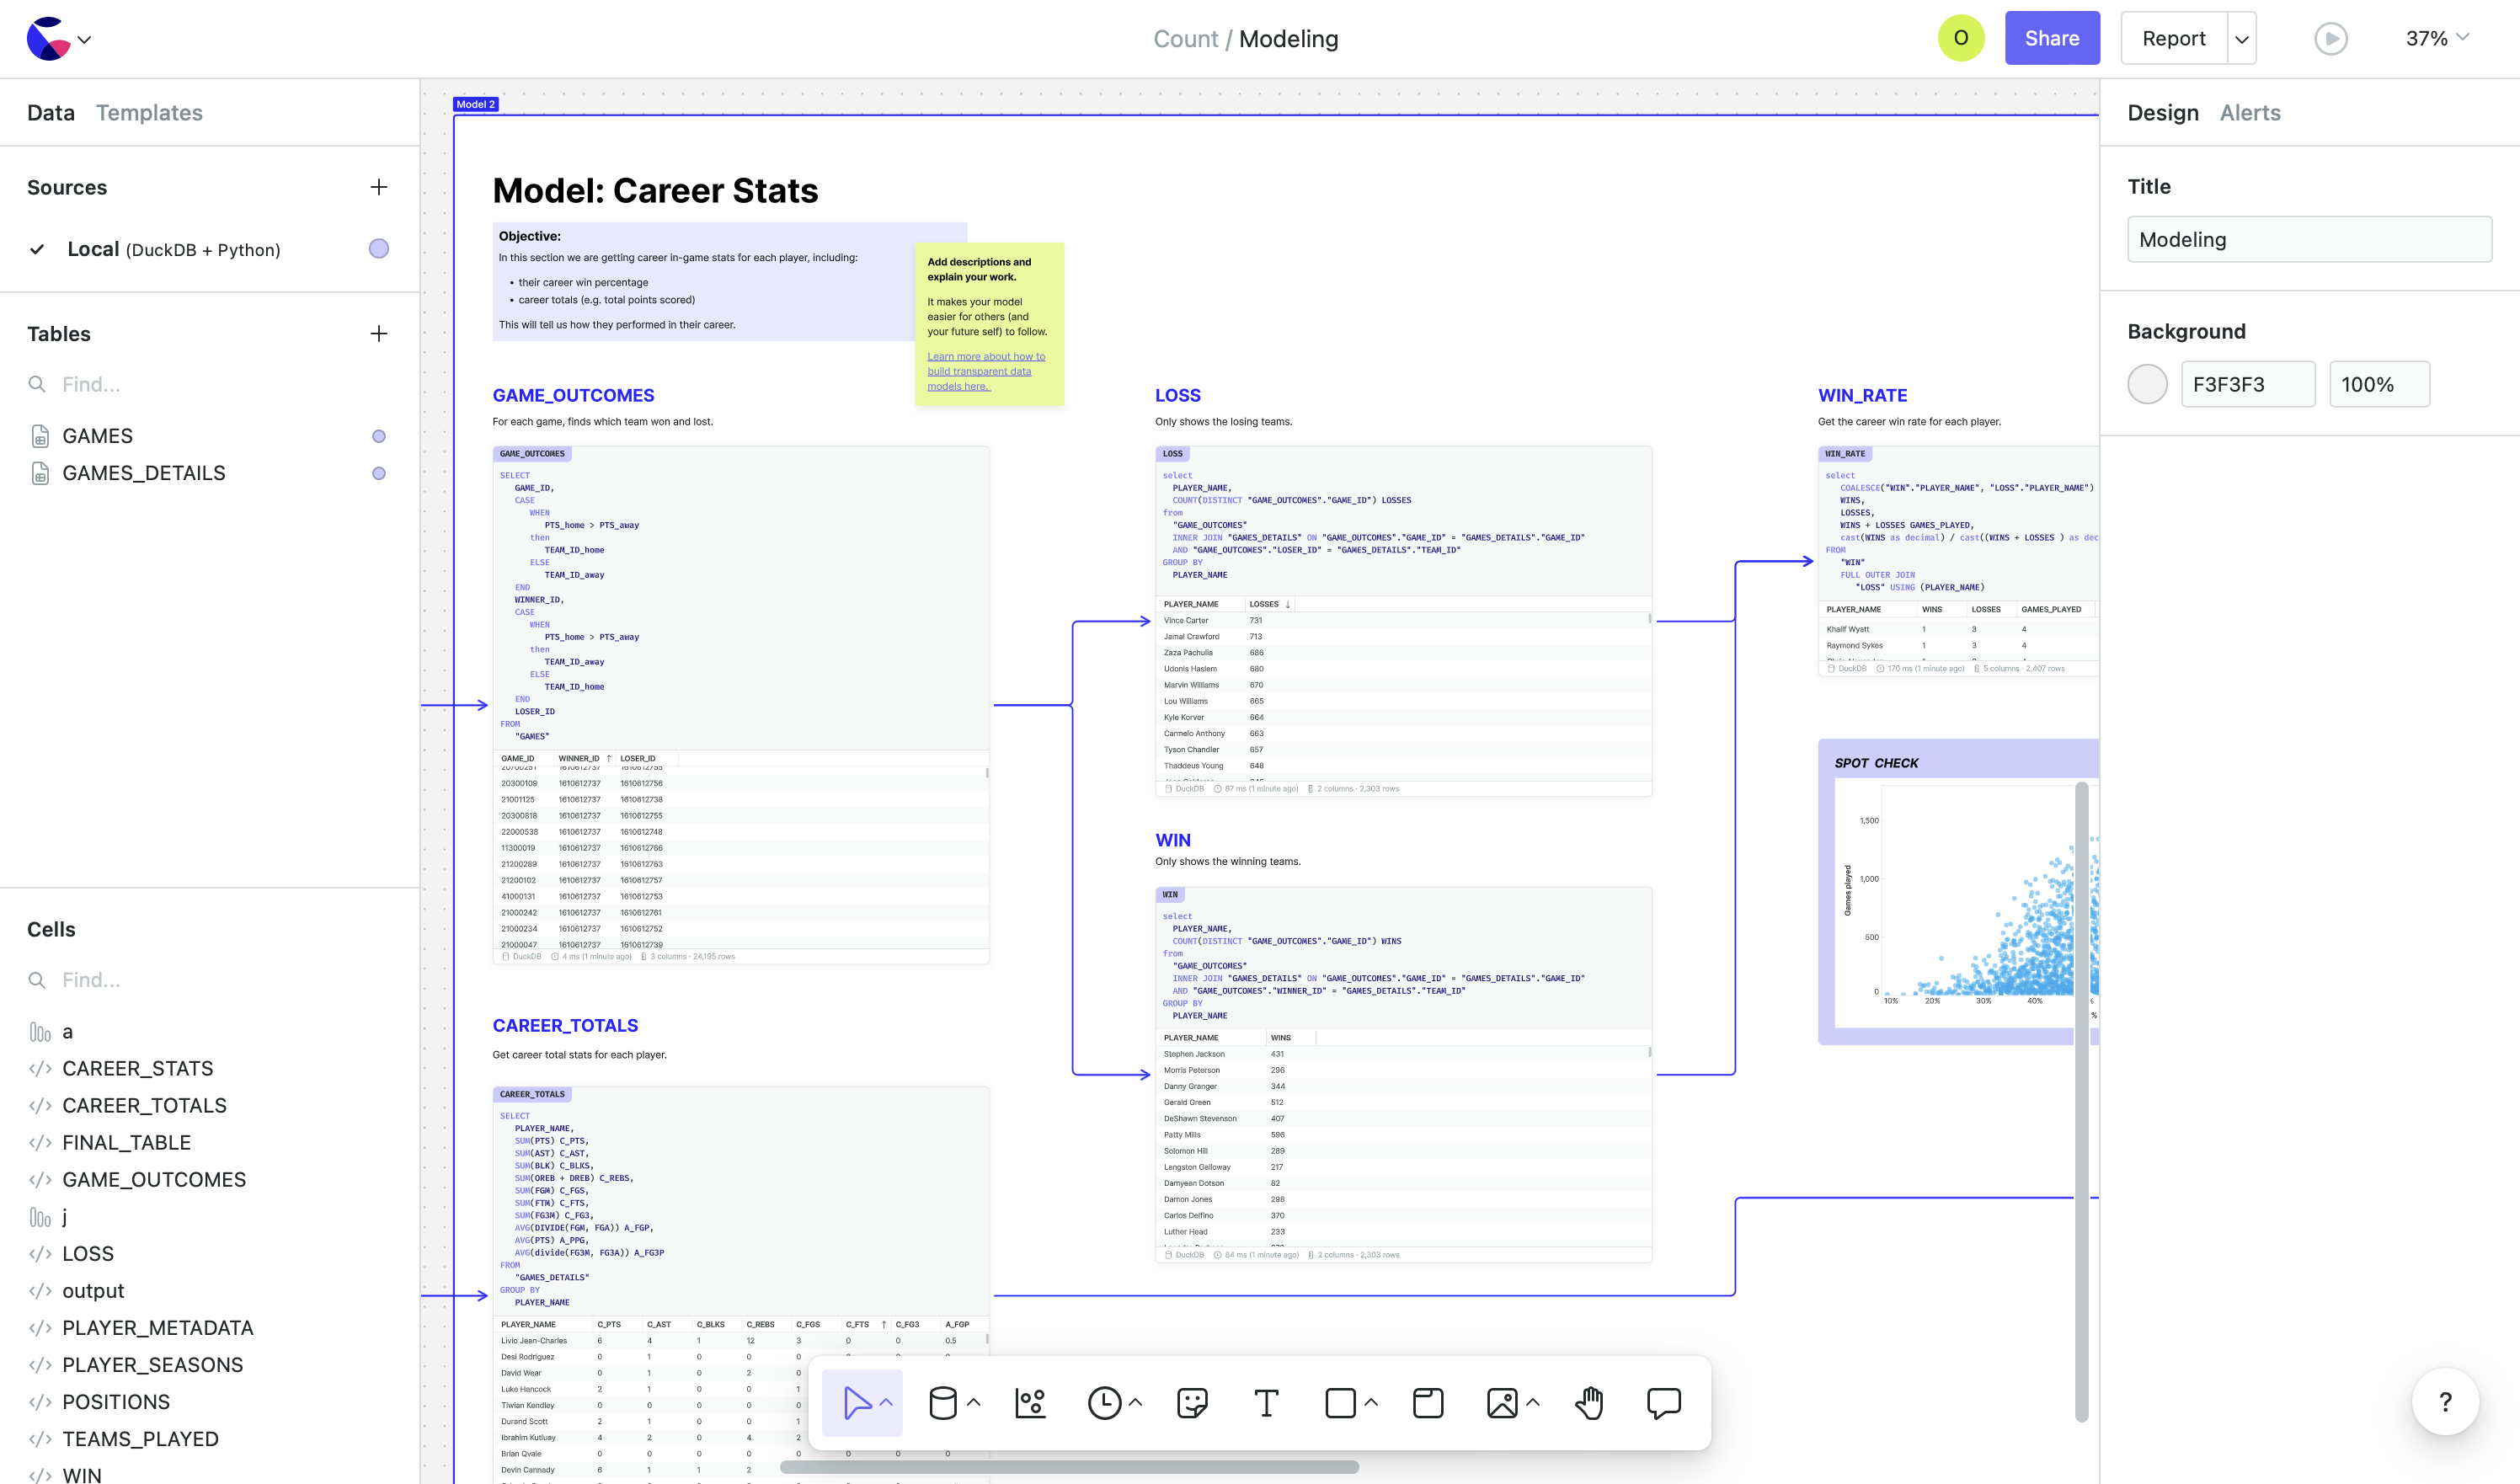
Task: Click the Share button
Action: [x=2052, y=38]
